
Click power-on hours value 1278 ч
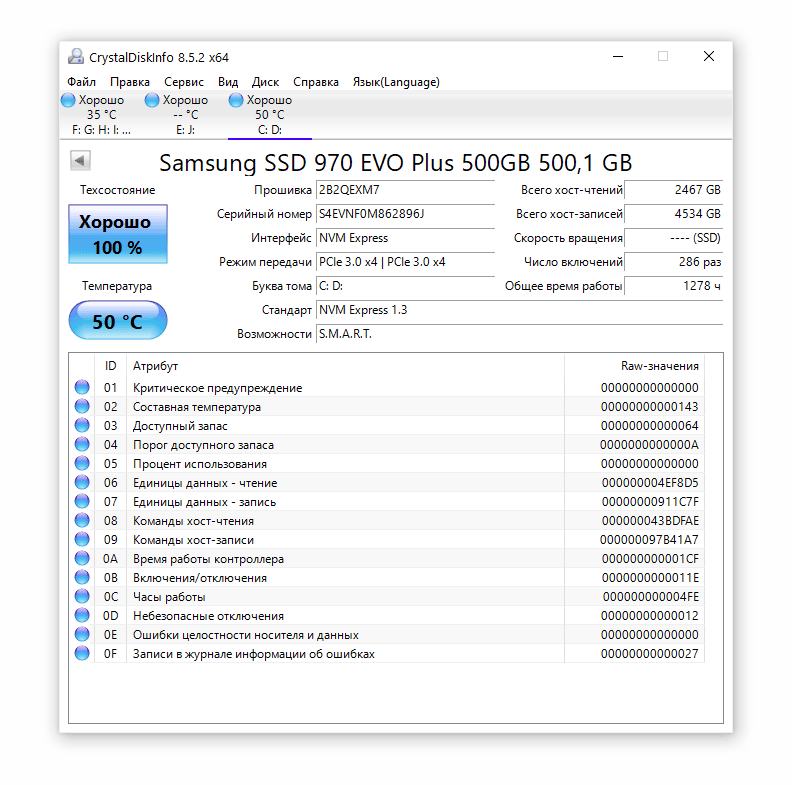[673, 286]
